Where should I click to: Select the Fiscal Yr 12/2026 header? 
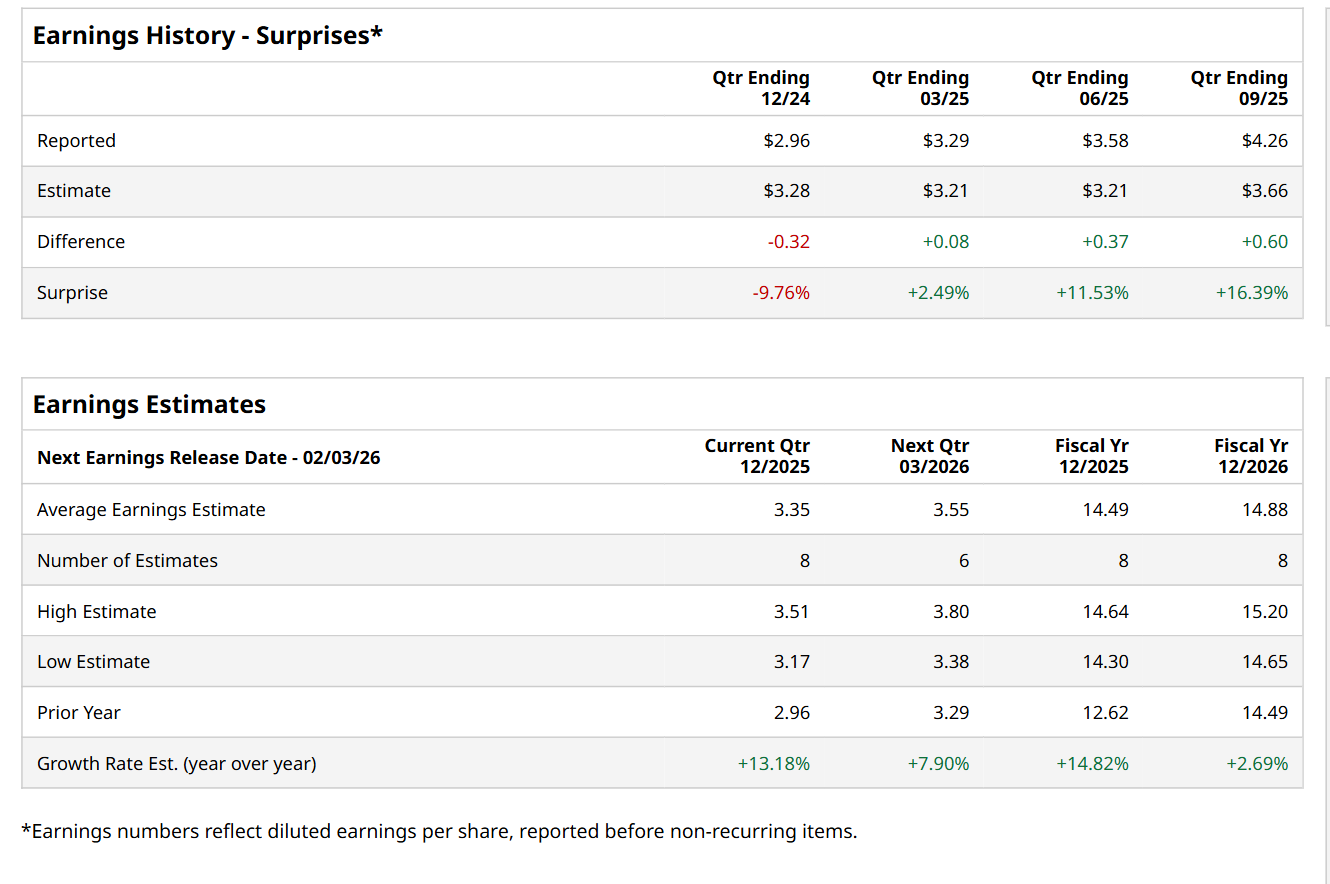point(1251,456)
